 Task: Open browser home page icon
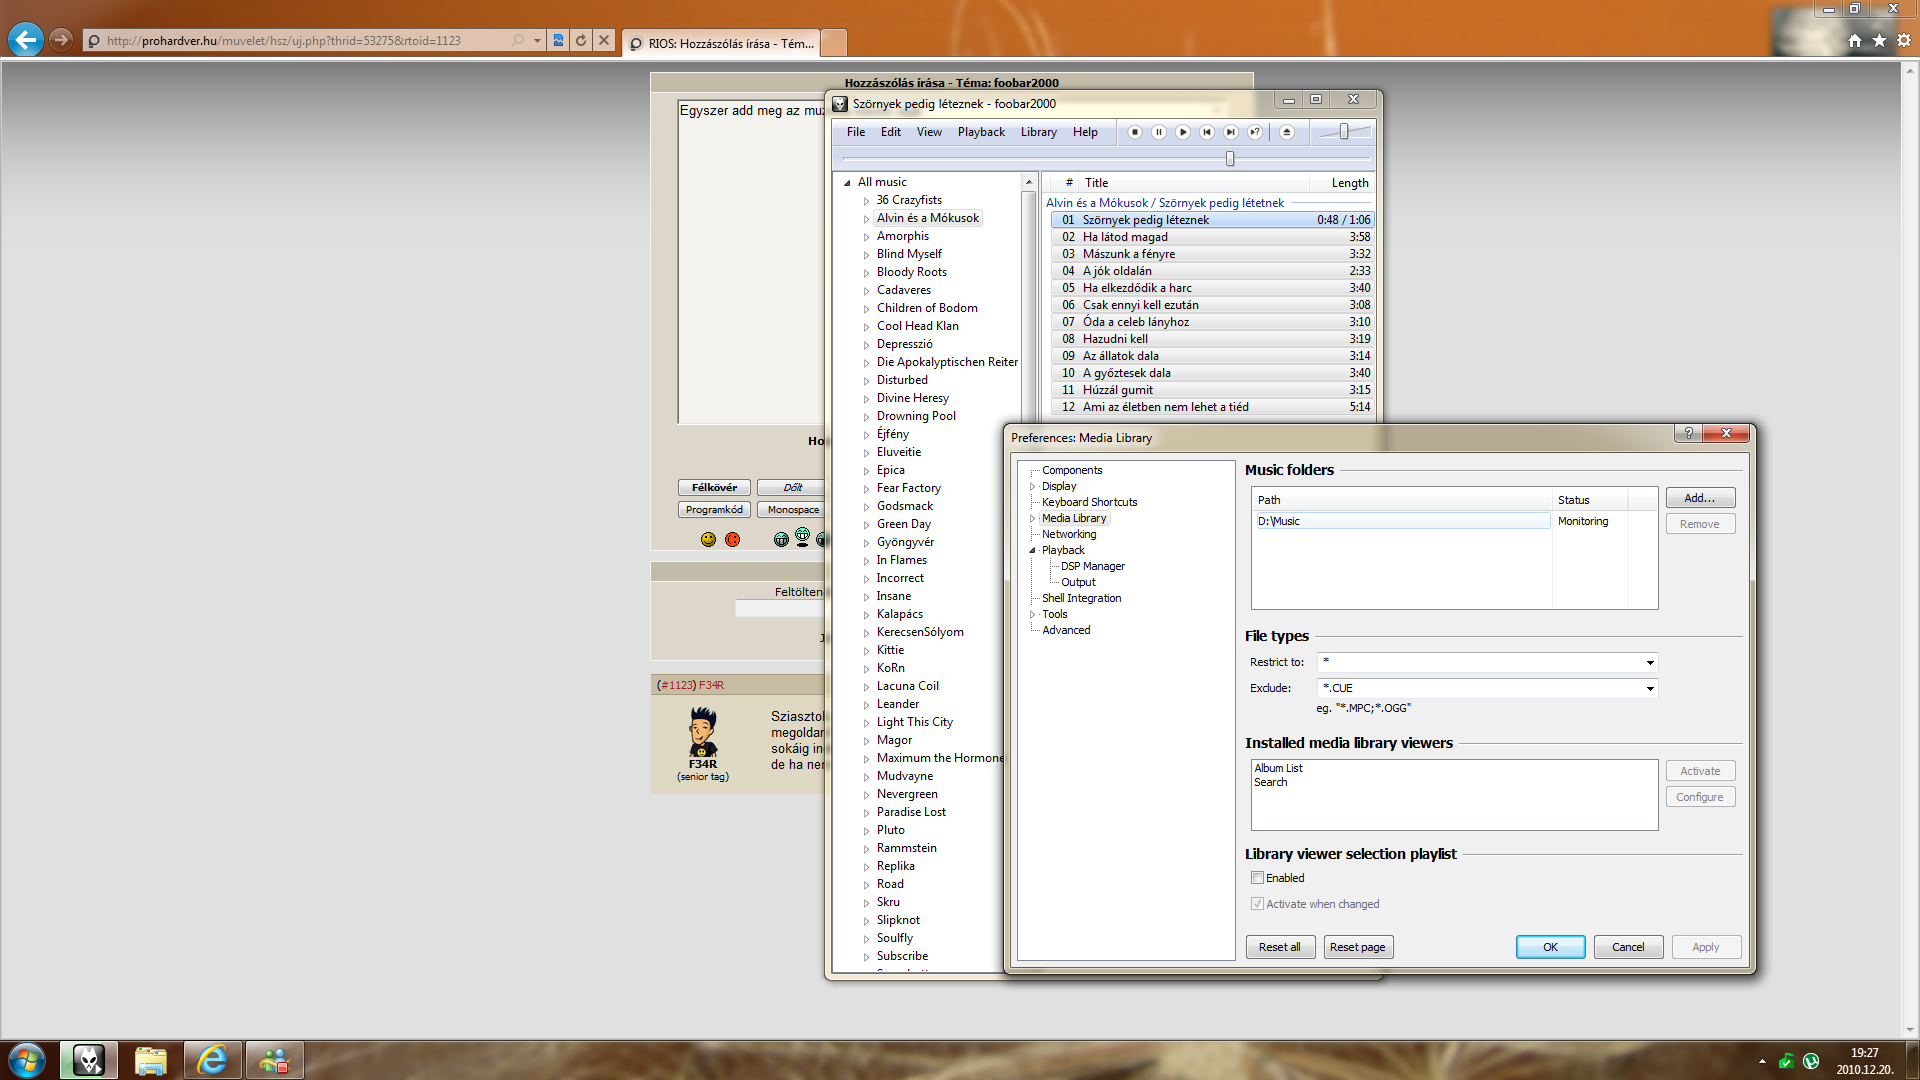(x=1855, y=41)
